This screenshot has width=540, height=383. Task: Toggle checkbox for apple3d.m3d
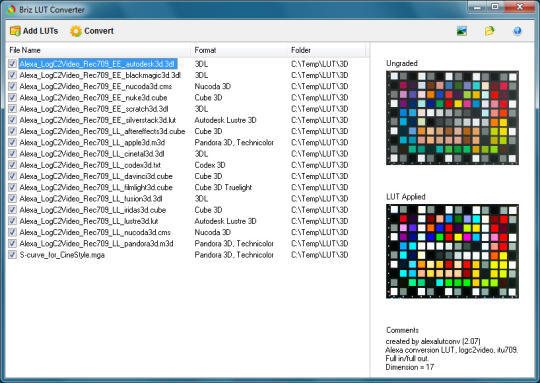point(12,142)
